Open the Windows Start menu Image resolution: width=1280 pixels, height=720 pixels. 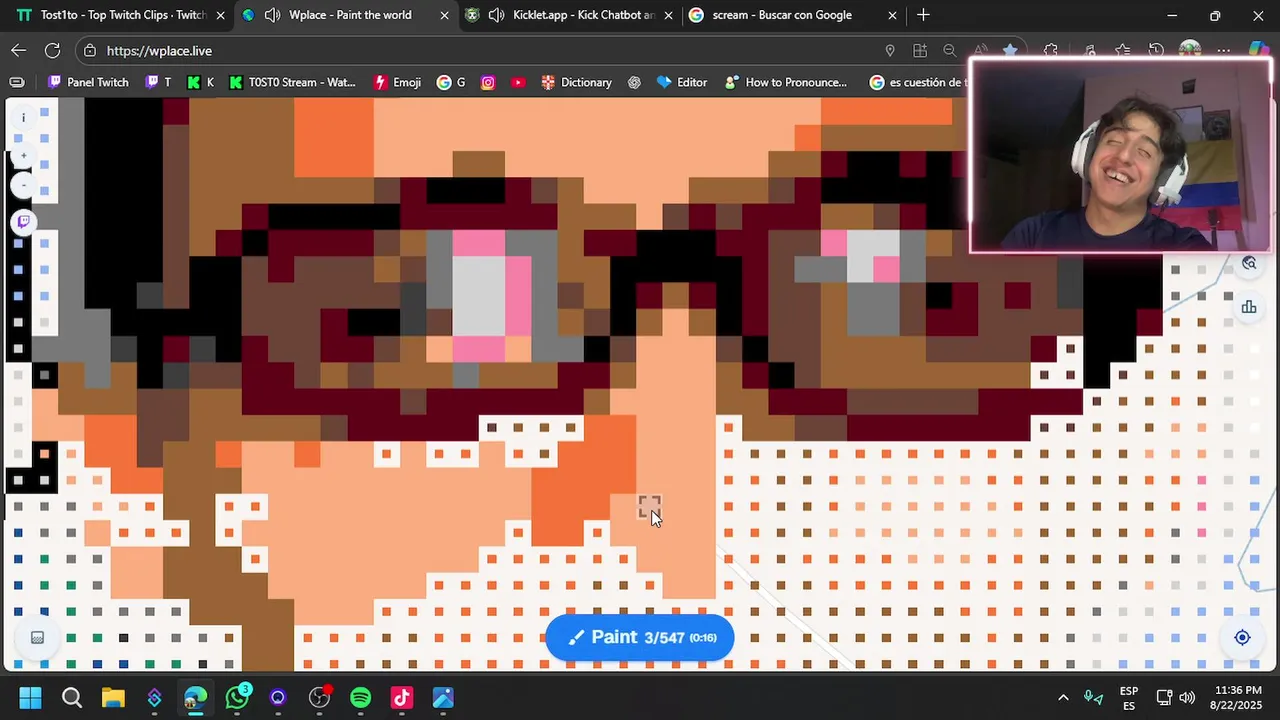(x=30, y=698)
